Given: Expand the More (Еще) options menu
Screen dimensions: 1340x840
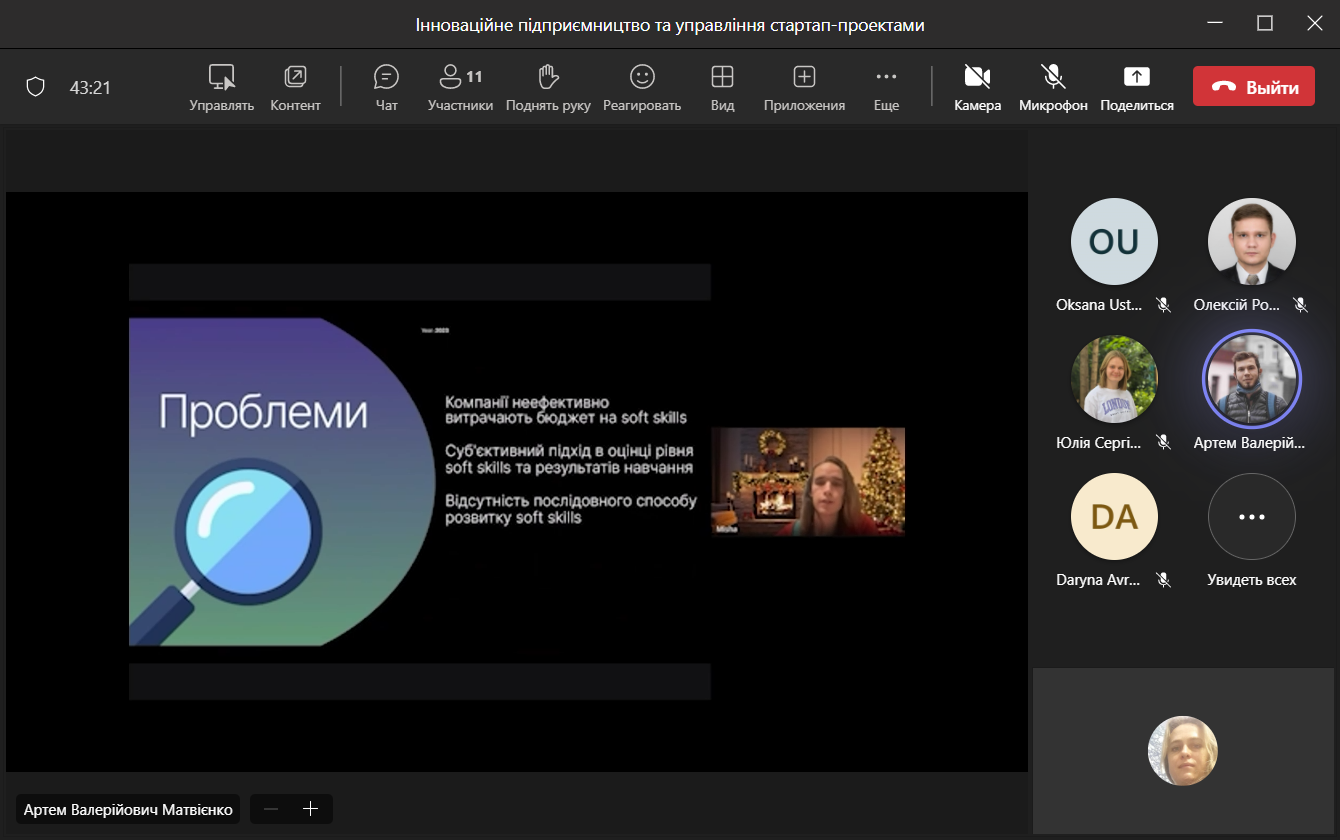Looking at the screenshot, I should coord(886,87).
